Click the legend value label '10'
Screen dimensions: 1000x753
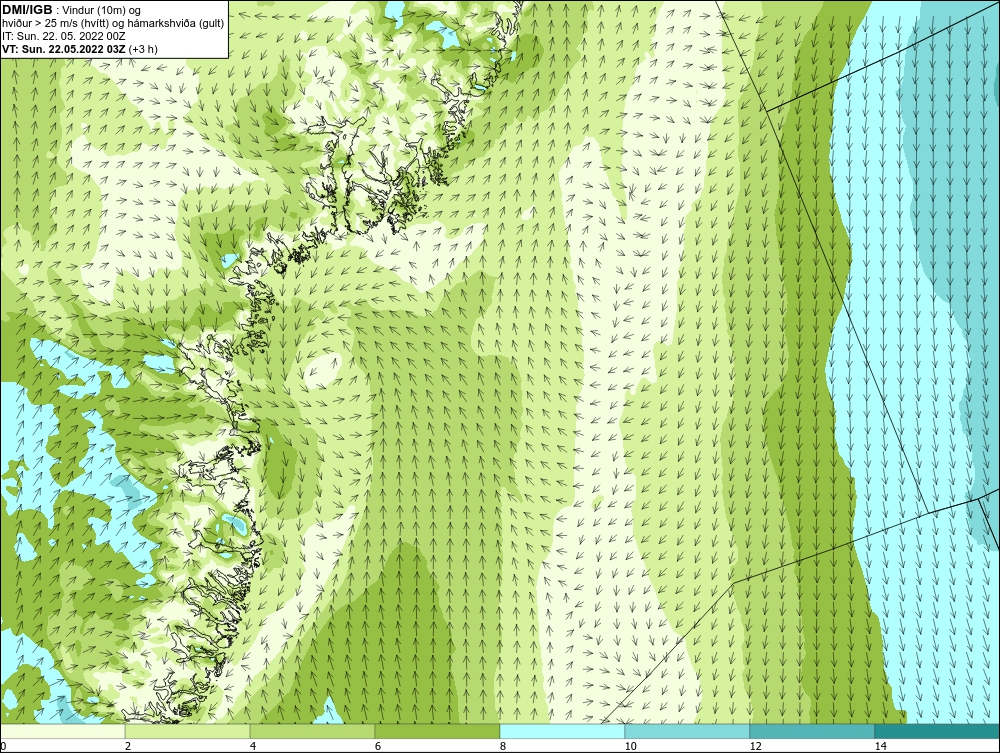click(x=631, y=747)
